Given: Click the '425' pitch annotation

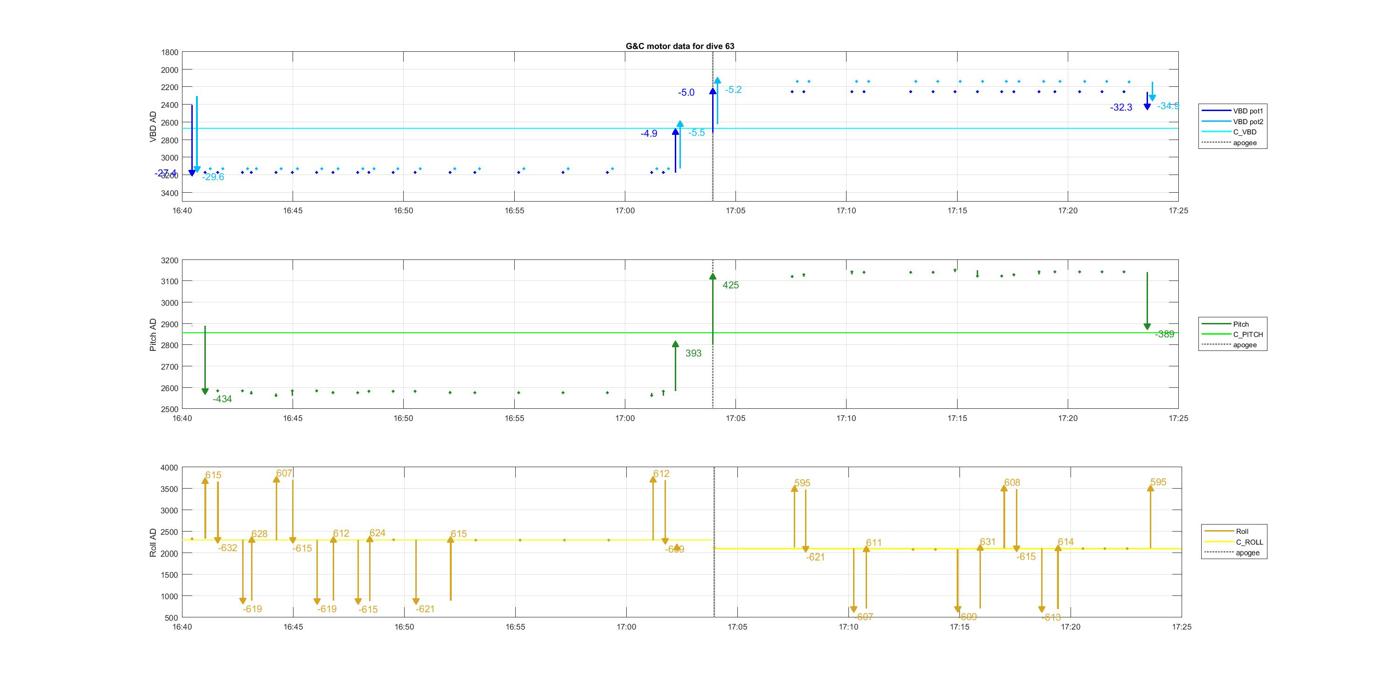Looking at the screenshot, I should coord(731,285).
